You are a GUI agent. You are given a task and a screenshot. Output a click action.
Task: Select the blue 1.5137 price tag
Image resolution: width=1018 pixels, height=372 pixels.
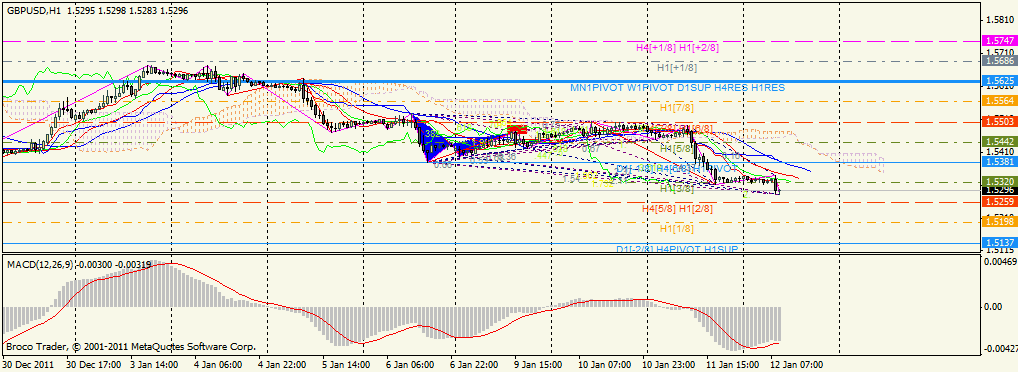click(999, 243)
